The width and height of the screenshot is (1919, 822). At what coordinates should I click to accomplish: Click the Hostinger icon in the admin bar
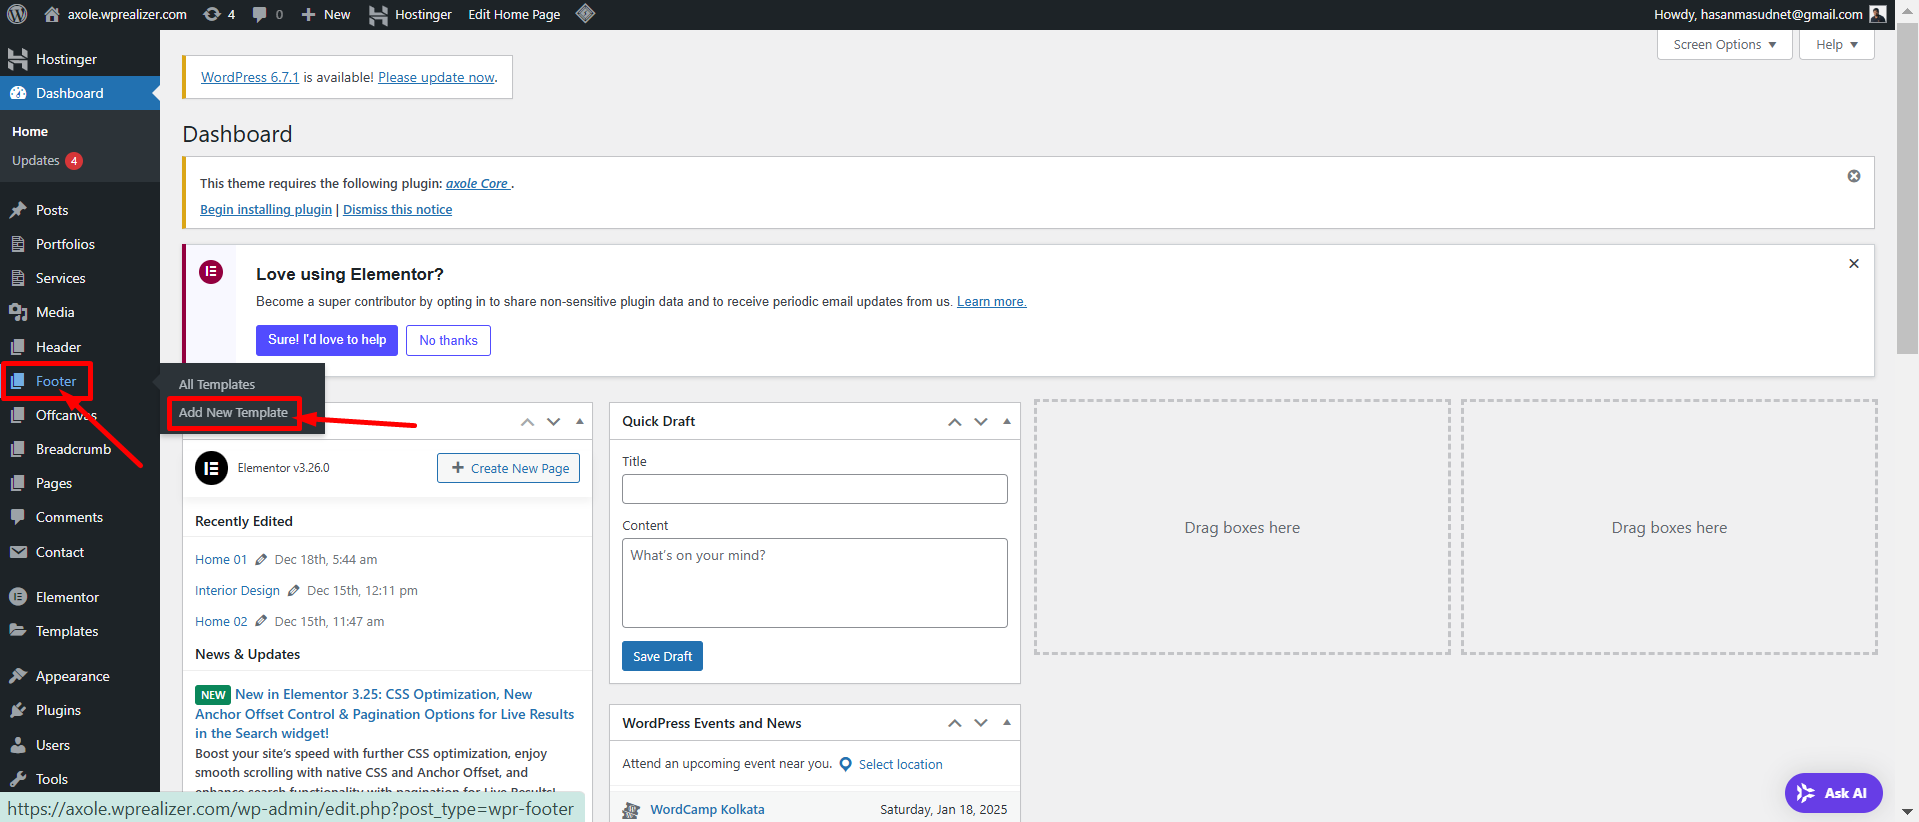378,15
